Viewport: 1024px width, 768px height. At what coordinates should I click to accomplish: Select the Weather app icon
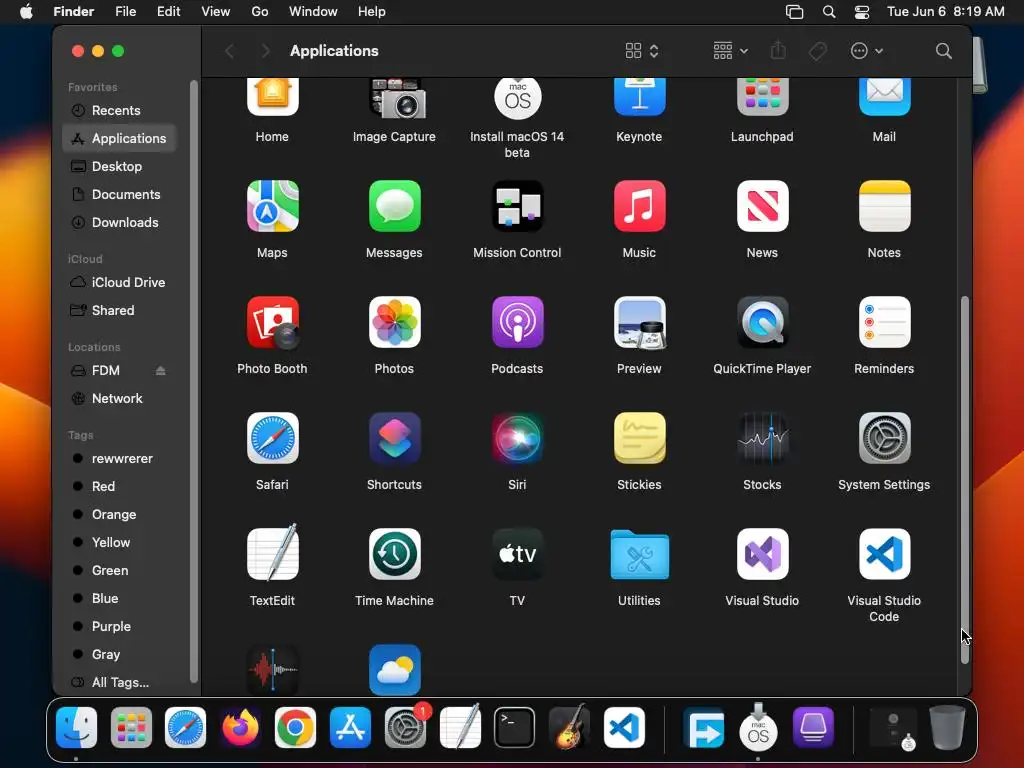[x=394, y=669]
